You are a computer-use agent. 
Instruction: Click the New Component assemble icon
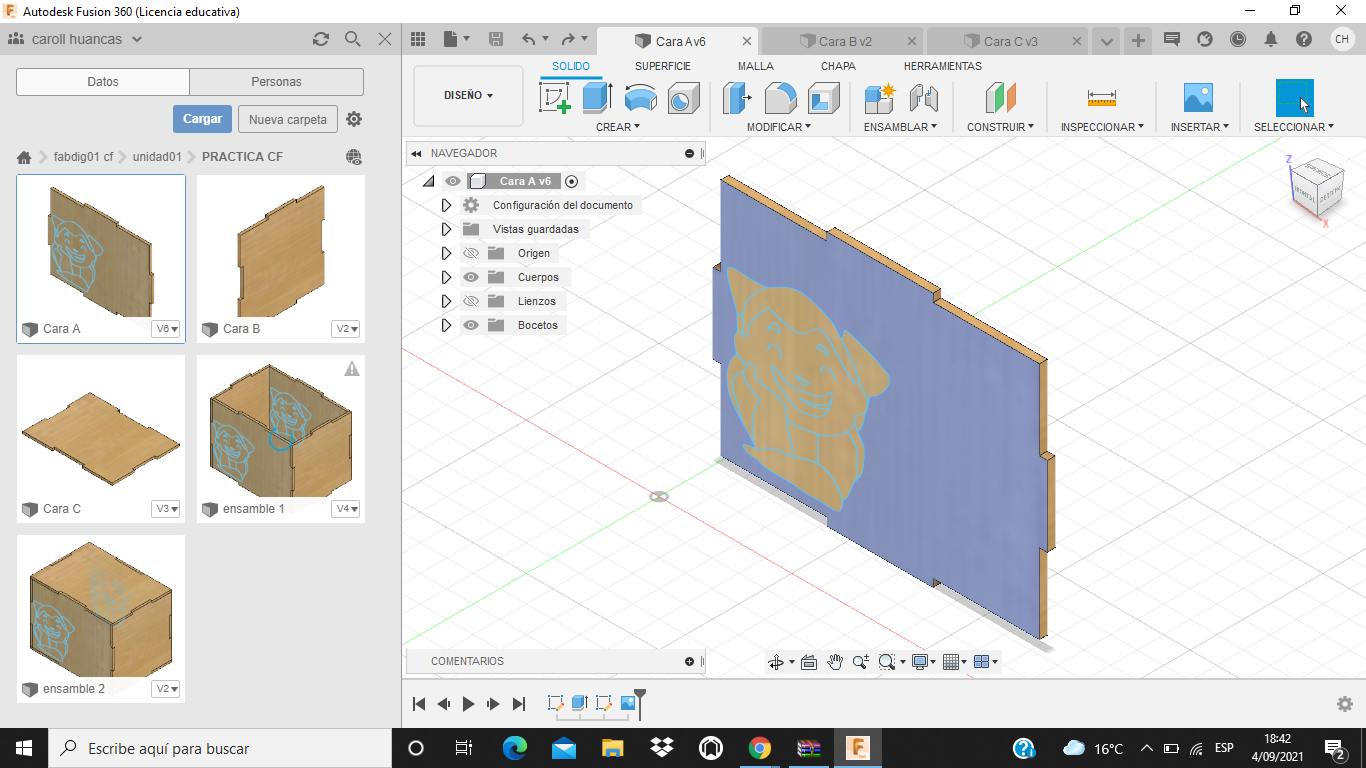pyautogui.click(x=880, y=98)
